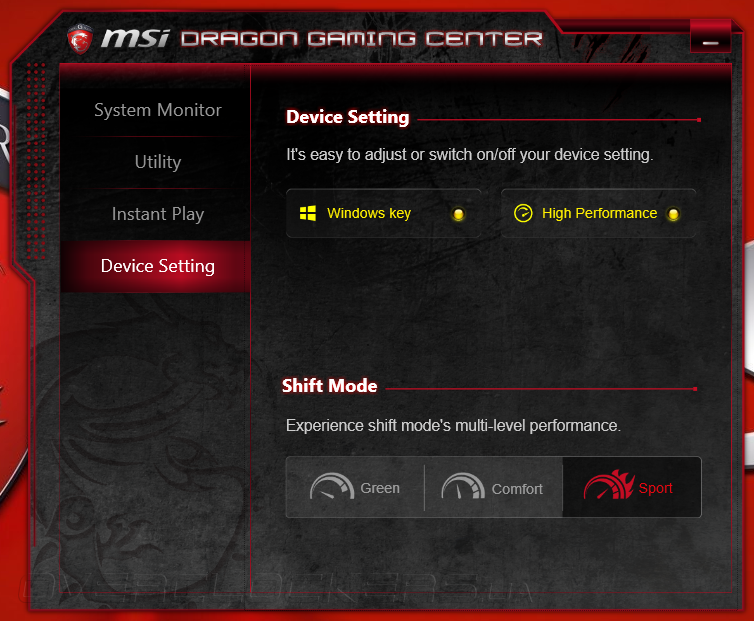Click the MSI dragon shield logo

coord(79,39)
